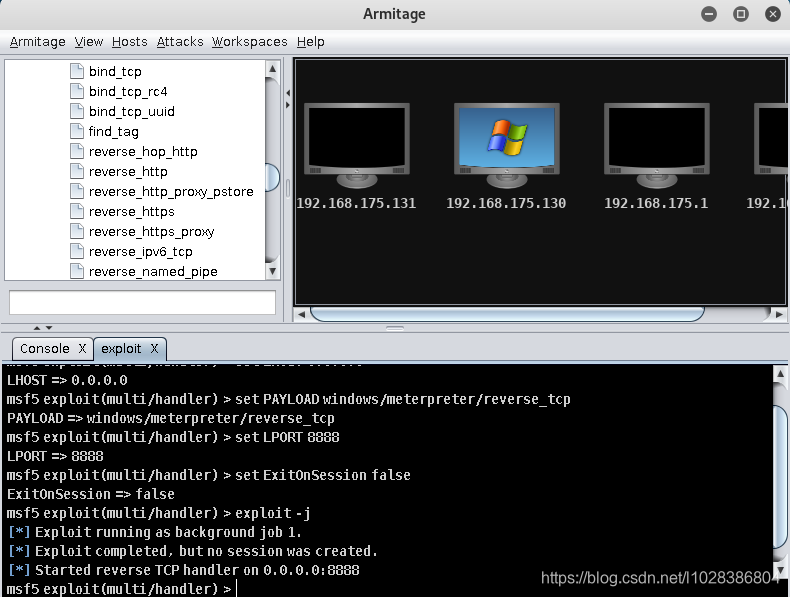This screenshot has height=597, width=790.
Task: Click the bind_tcp_uuid file icon
Action: [77, 111]
